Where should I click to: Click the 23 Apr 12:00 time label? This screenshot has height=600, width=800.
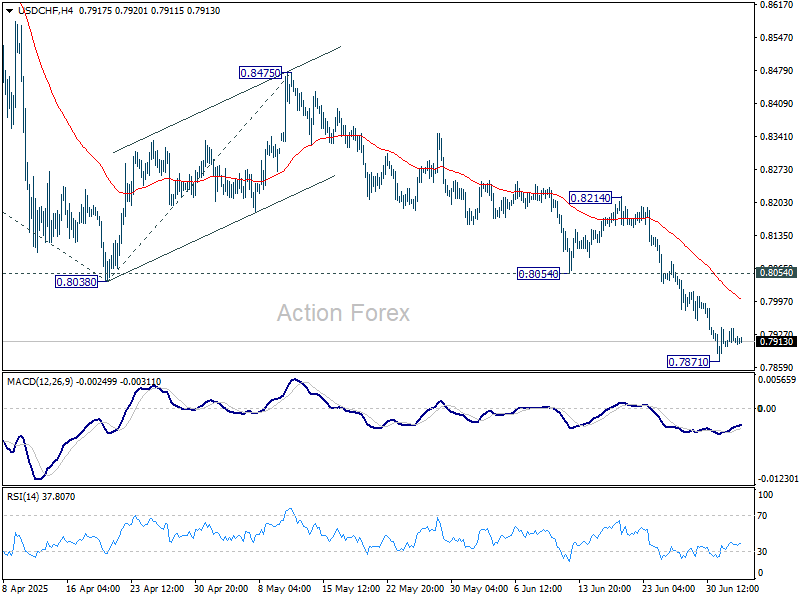tap(157, 588)
